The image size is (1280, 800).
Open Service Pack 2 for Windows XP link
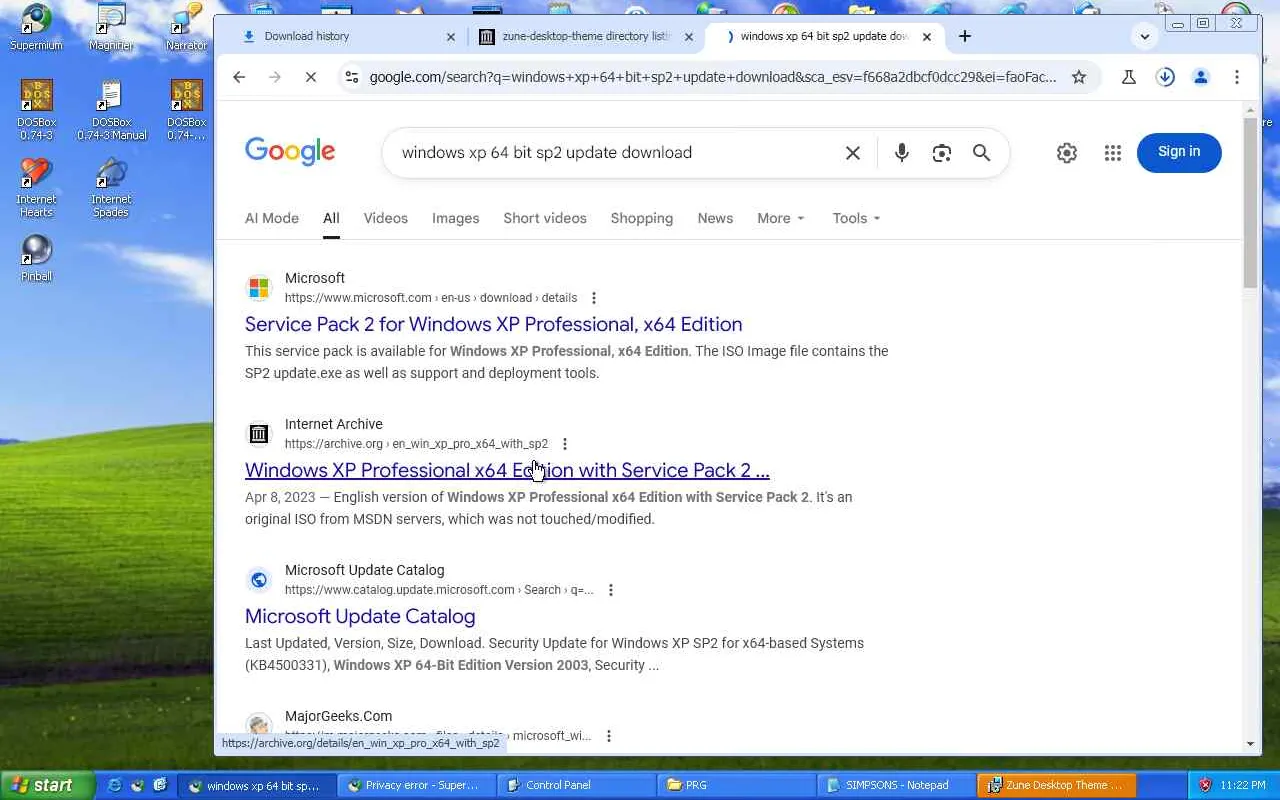tap(494, 324)
